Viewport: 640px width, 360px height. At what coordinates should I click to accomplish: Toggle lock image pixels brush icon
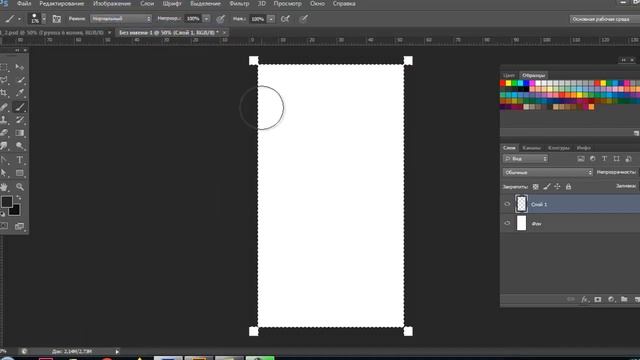[547, 187]
